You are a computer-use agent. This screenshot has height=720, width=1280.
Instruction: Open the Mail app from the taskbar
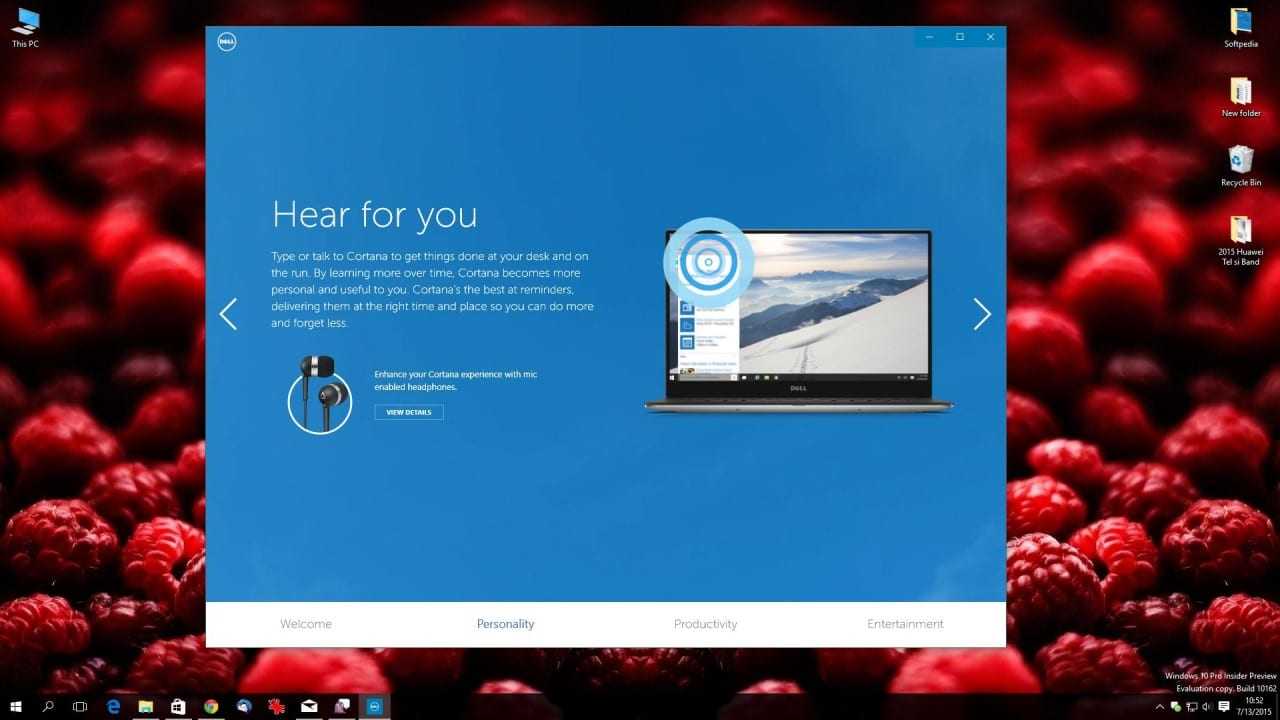309,707
